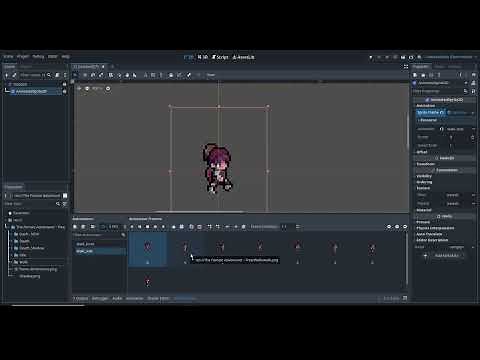Toggle distraction-free mode icon above viewport
480x360 pixels.
point(406,67)
